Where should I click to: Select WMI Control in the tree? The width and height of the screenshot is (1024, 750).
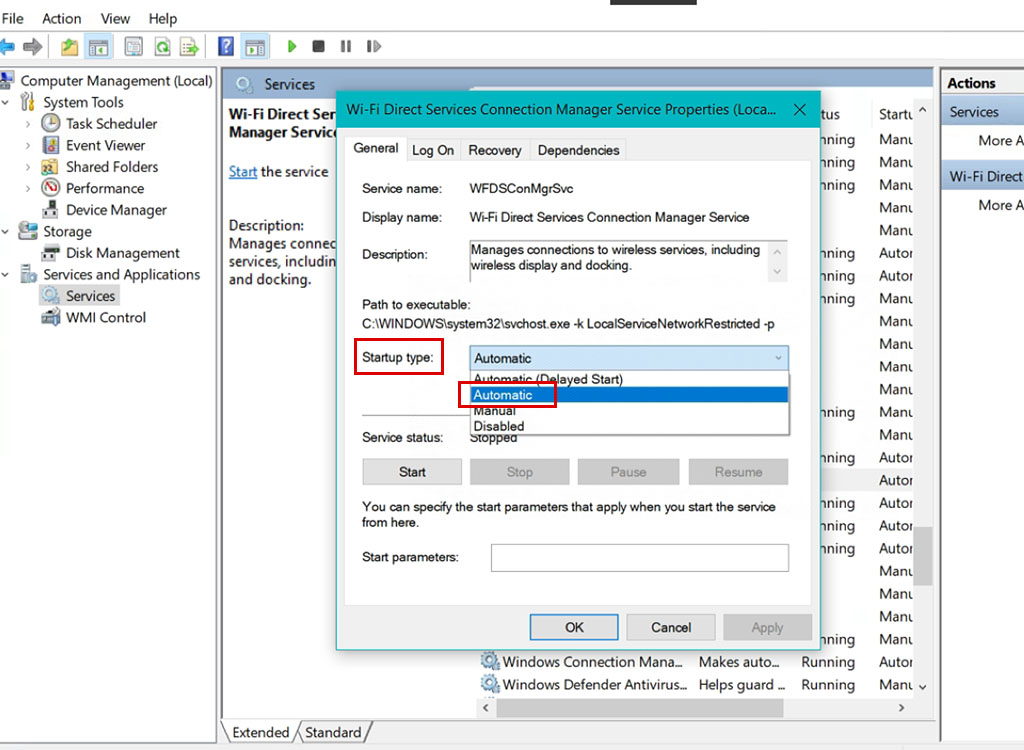[x=106, y=318]
